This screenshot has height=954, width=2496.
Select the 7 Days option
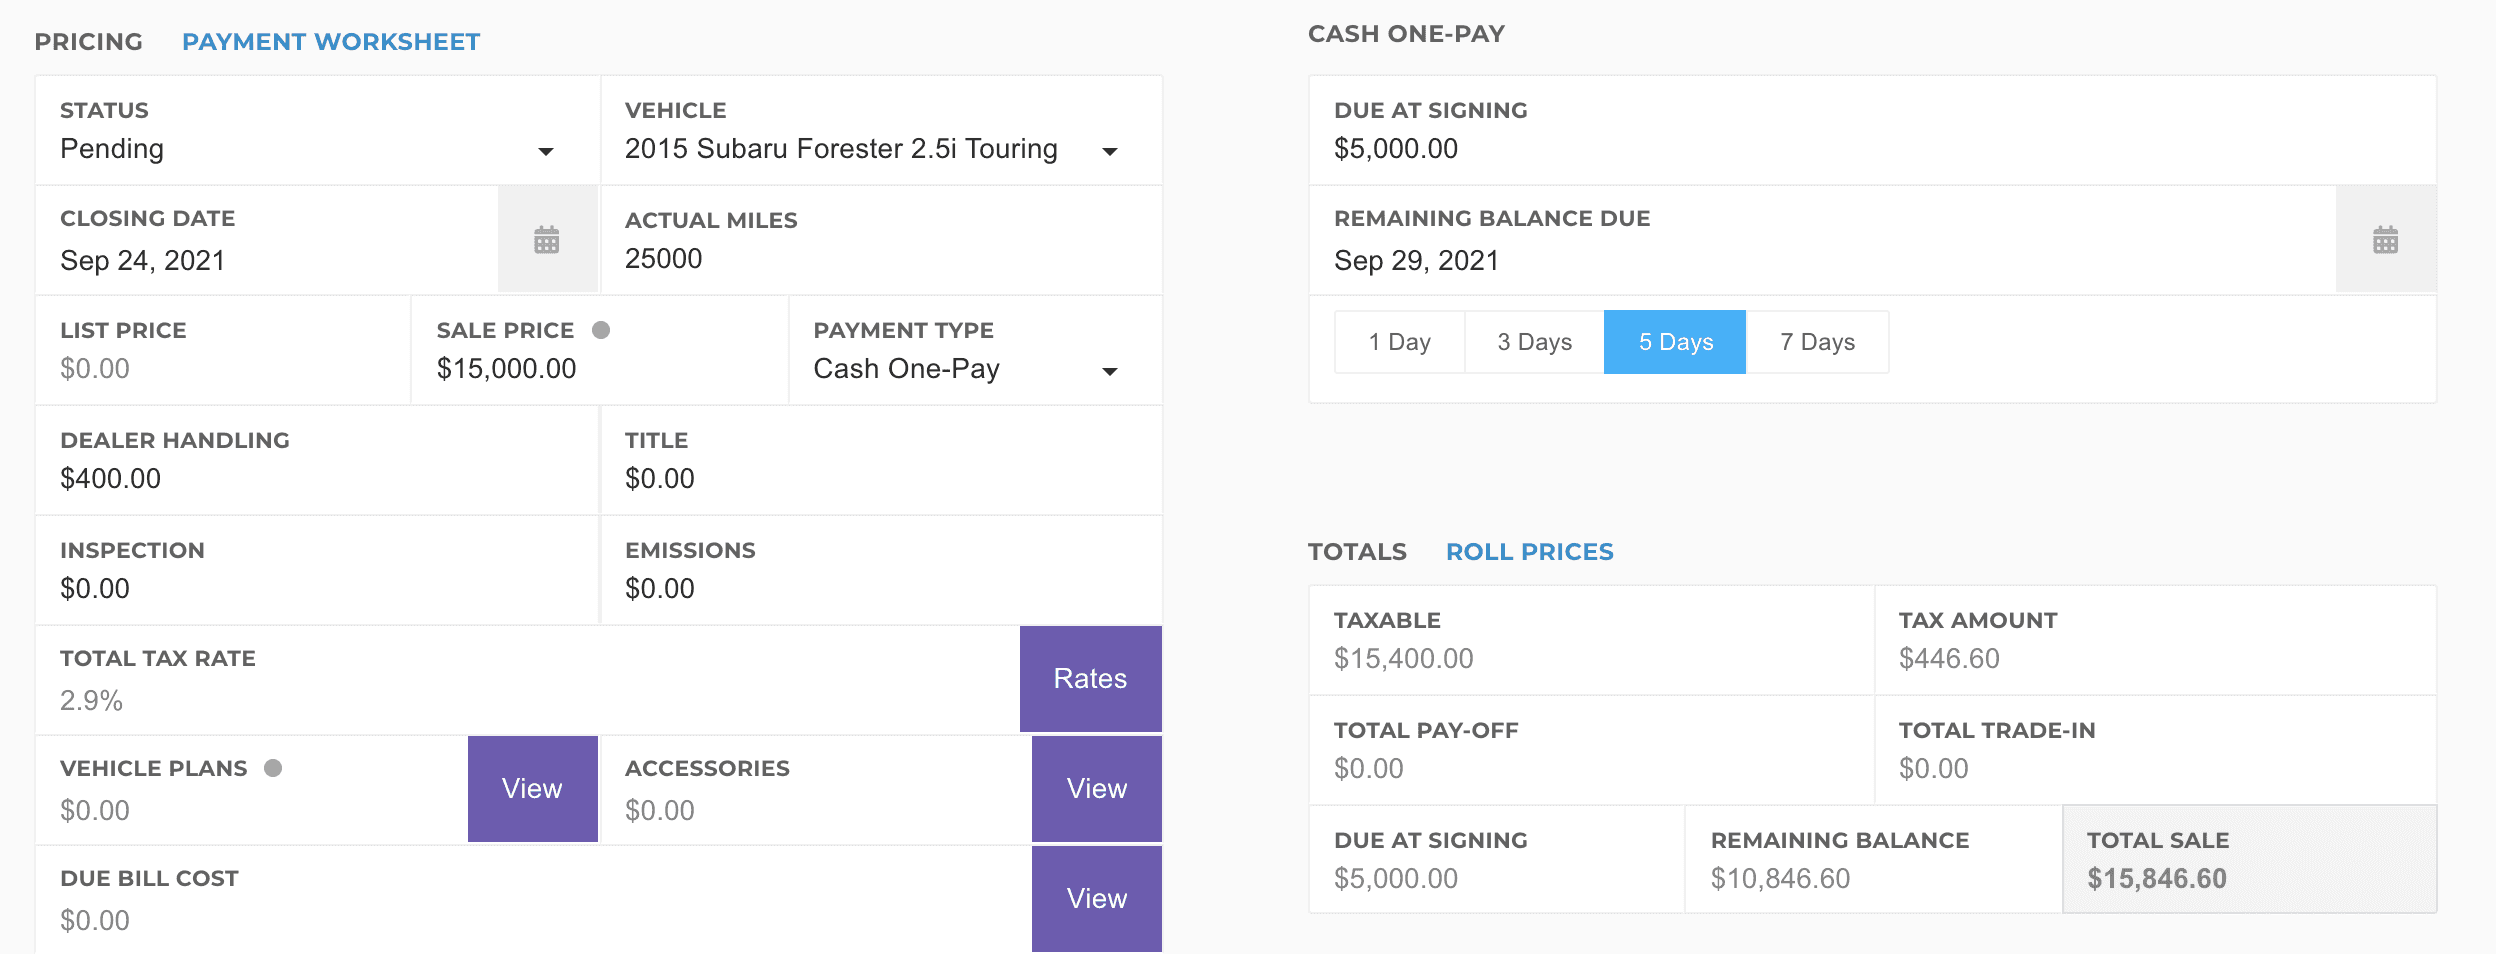point(1817,342)
